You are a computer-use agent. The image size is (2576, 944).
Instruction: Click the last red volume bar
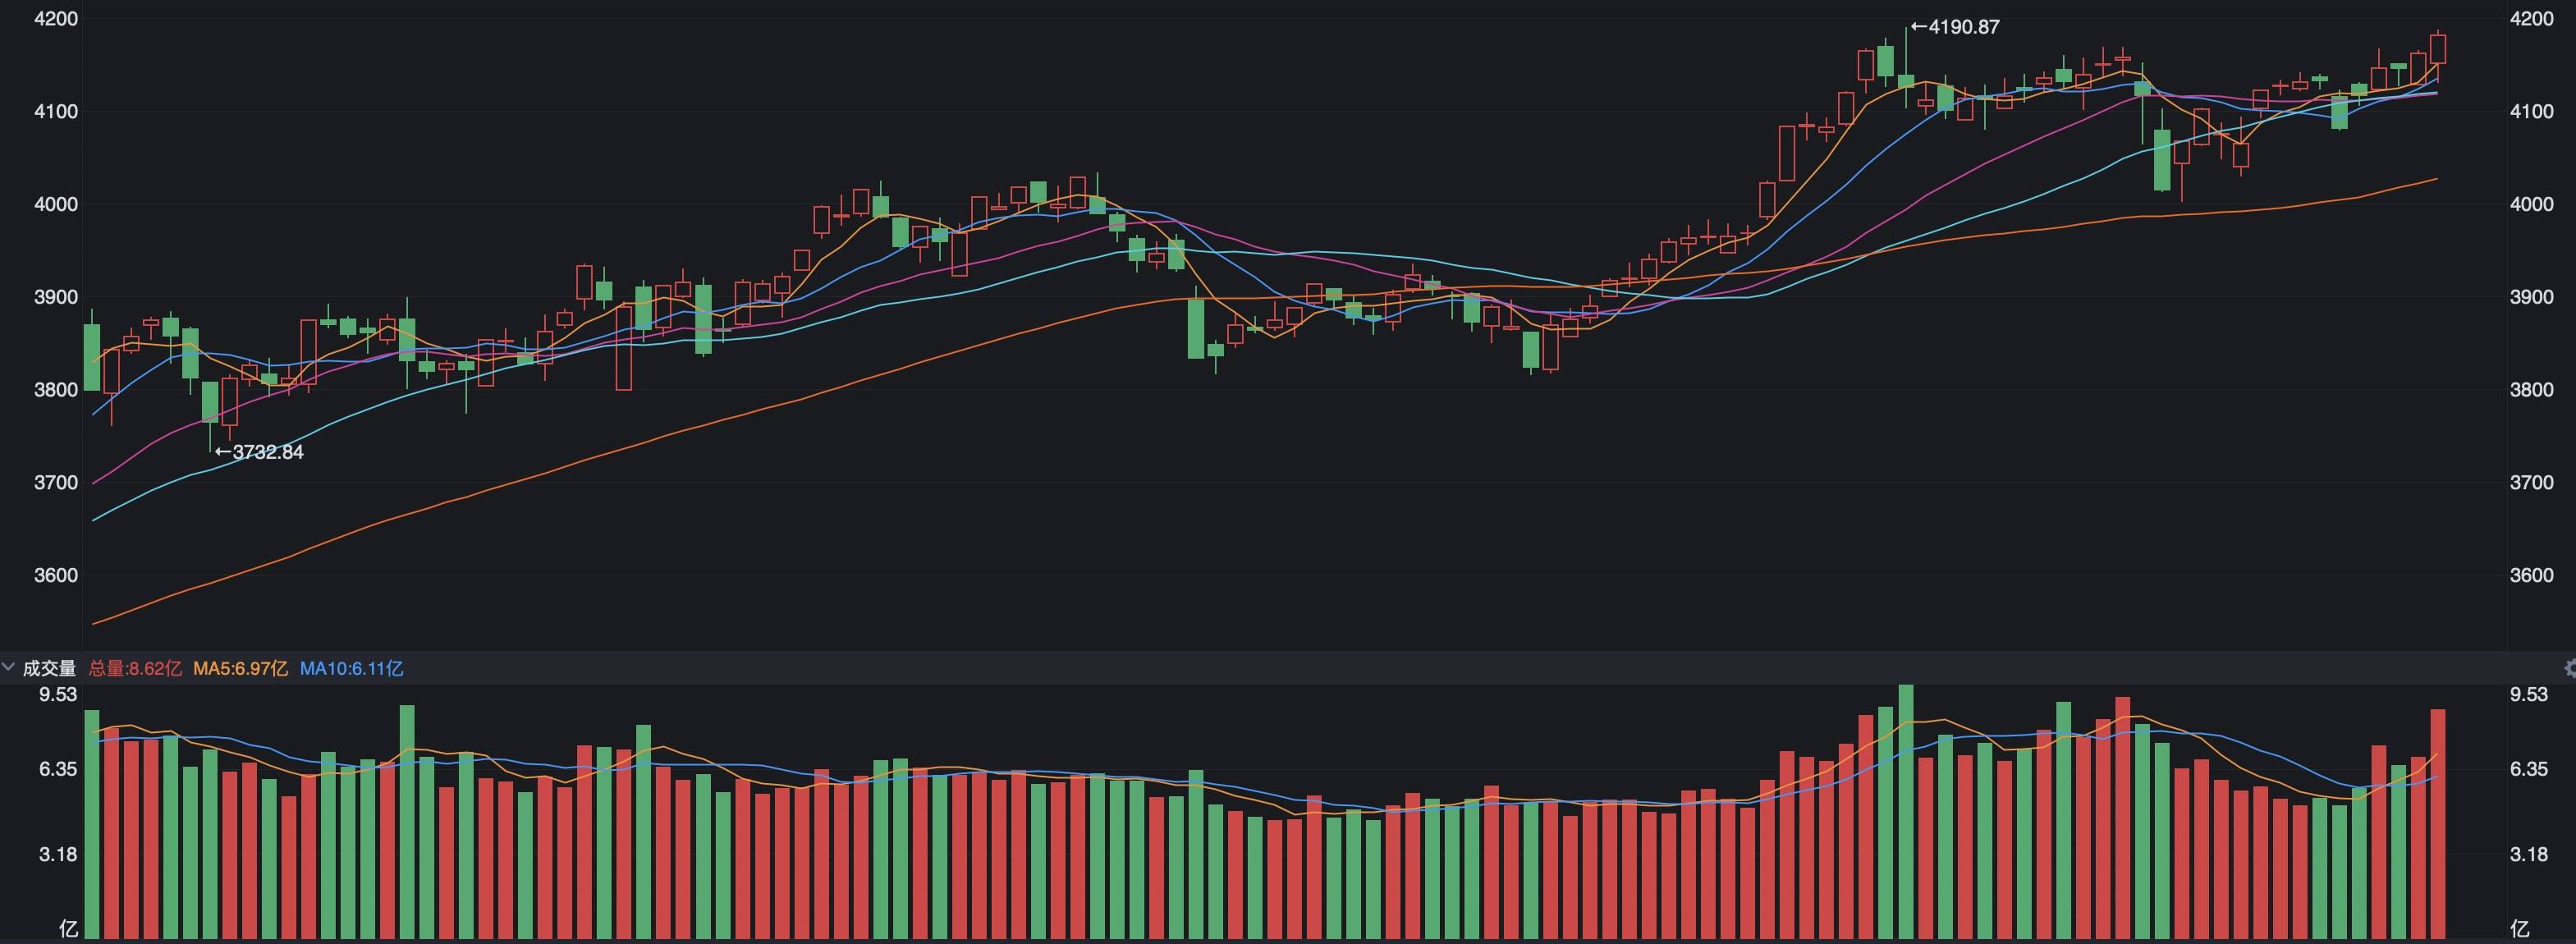pos(2437,822)
